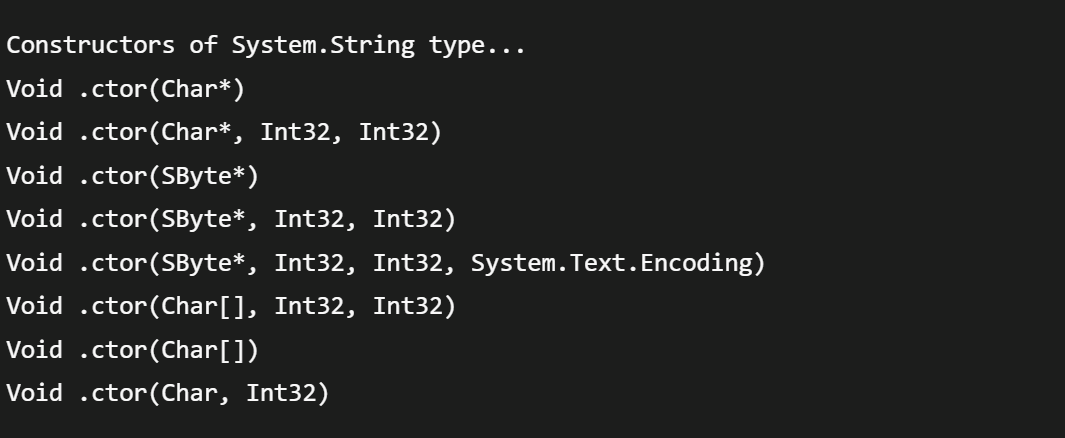This screenshot has height=438, width=1065.
Task: Click the "Constructors of System.String type..." header line
Action: click(x=266, y=46)
